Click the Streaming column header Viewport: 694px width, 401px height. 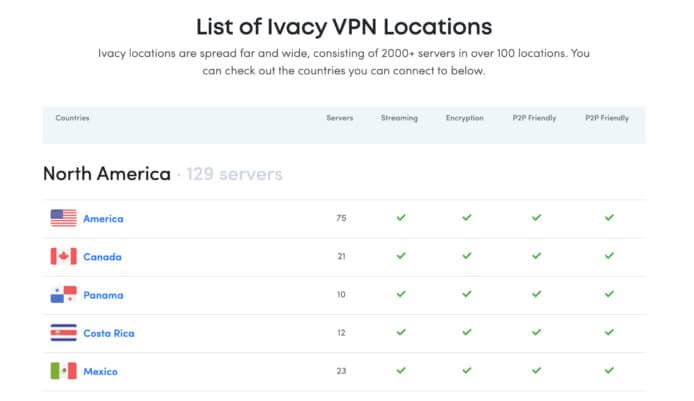click(x=399, y=118)
